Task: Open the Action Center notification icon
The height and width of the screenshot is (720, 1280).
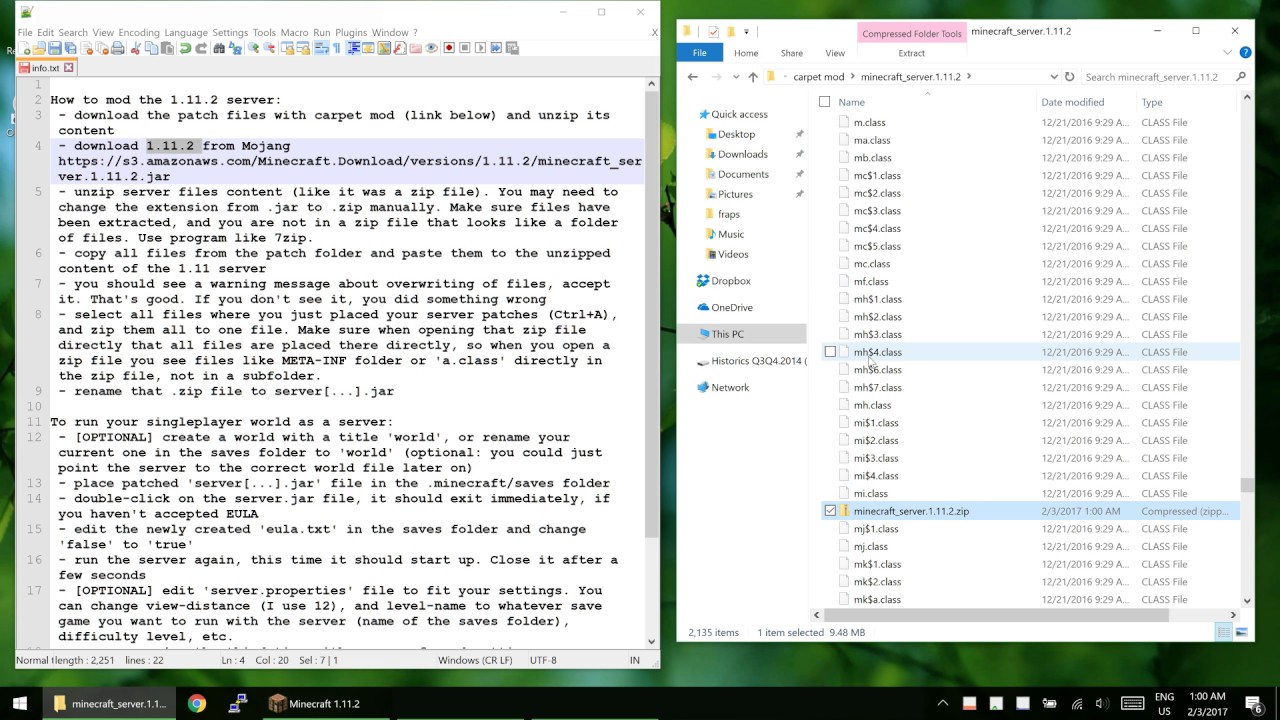Action: [1253, 703]
